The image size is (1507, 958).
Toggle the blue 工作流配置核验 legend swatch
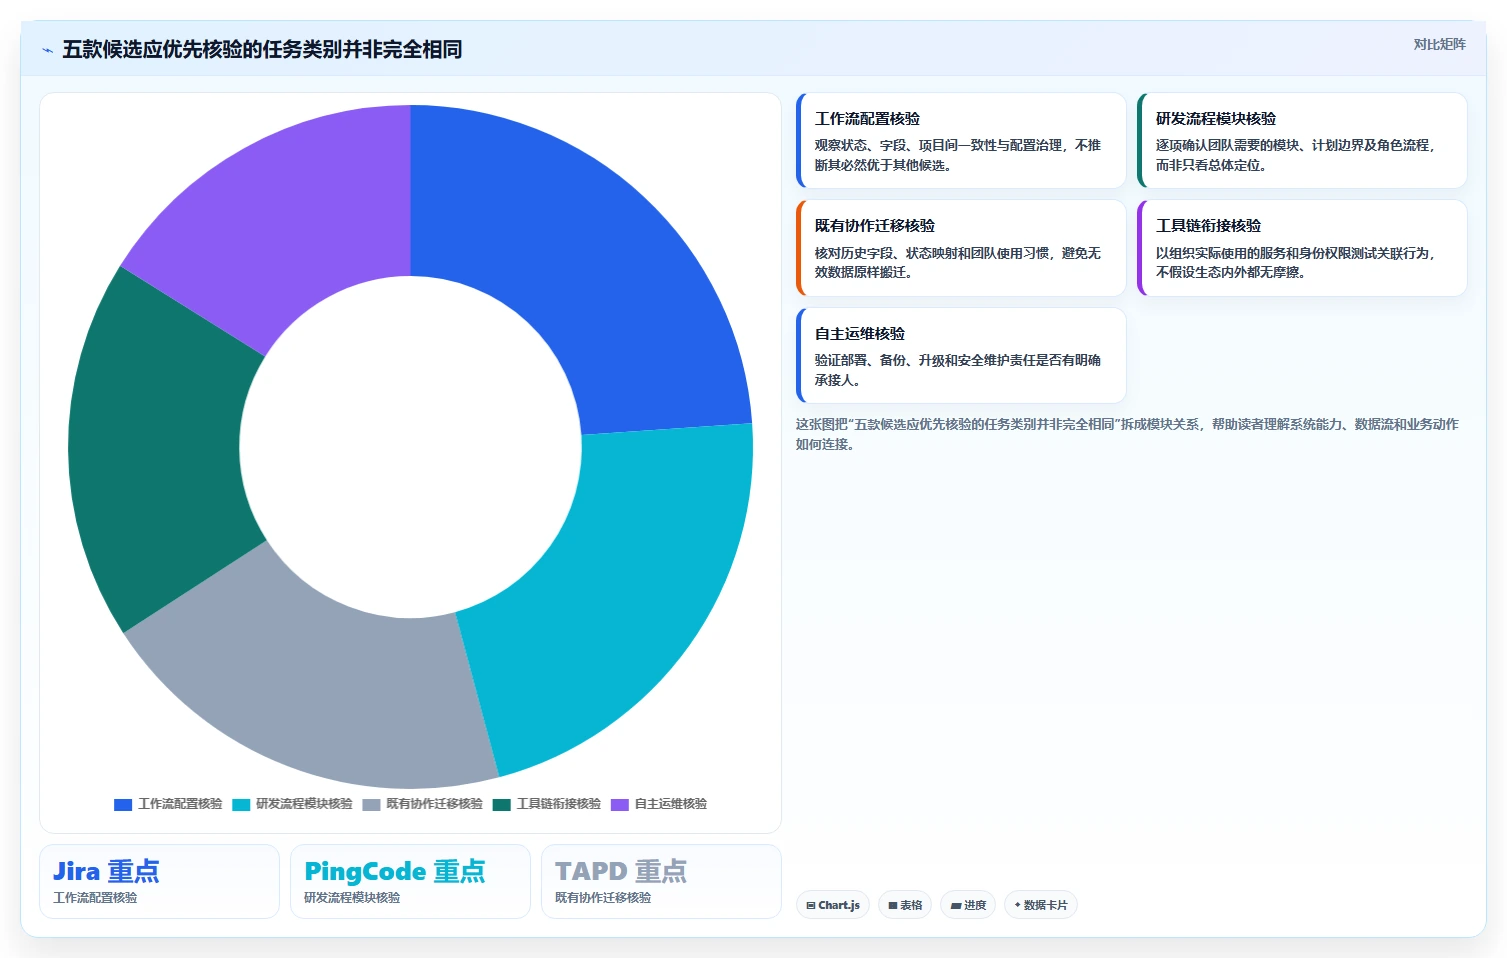tap(123, 804)
